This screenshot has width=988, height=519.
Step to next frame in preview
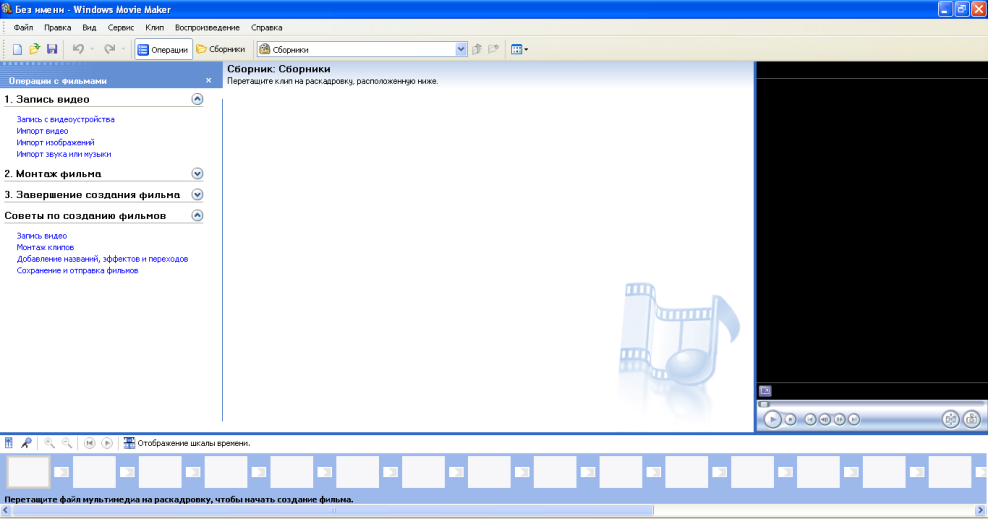(x=839, y=419)
